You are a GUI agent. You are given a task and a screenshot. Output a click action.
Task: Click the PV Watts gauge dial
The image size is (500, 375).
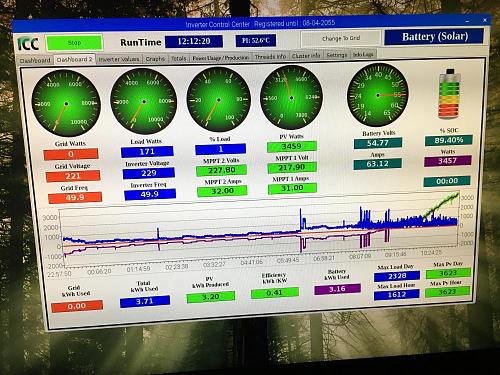pos(291,98)
